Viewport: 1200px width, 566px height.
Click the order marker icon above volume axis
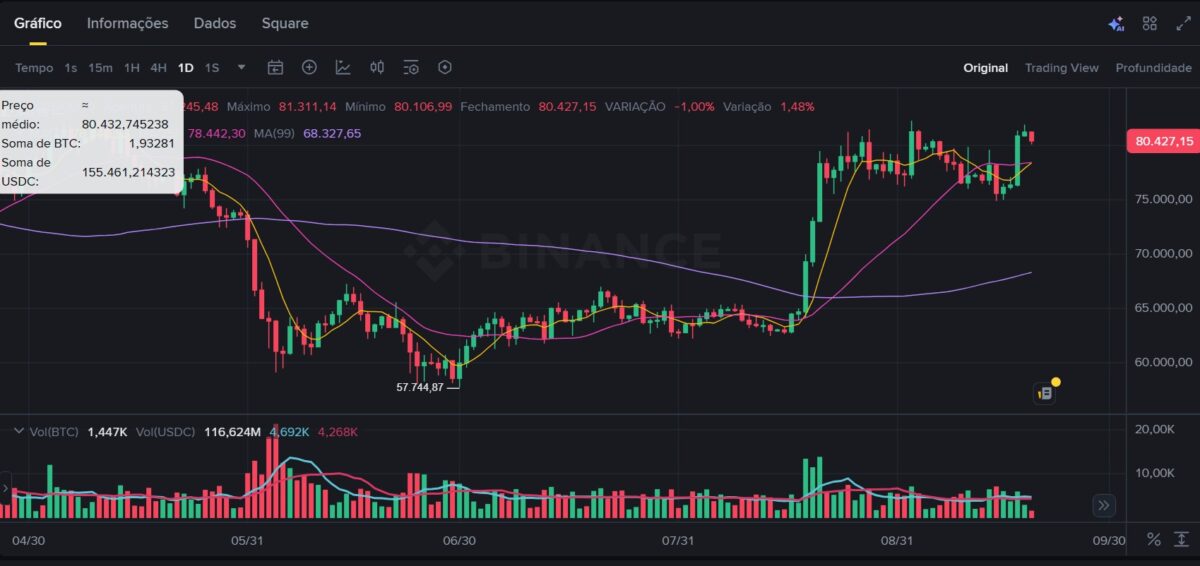coord(1044,393)
